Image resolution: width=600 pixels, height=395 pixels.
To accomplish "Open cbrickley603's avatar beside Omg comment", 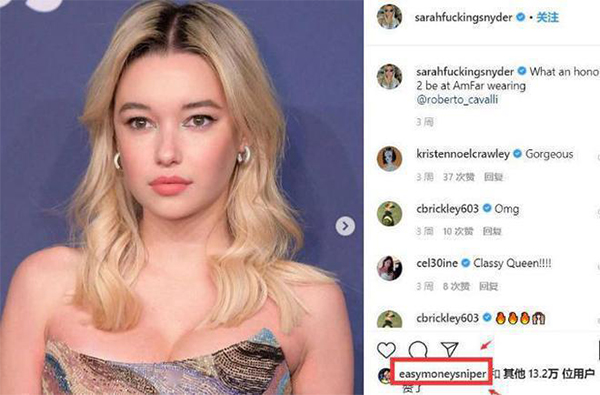I will point(389,213).
